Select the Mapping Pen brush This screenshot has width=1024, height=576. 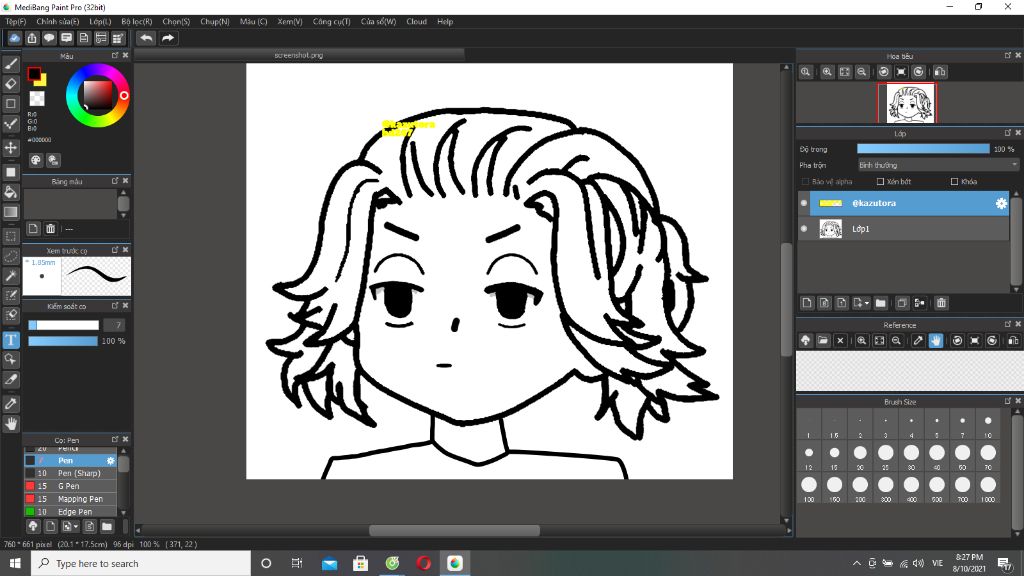71,499
